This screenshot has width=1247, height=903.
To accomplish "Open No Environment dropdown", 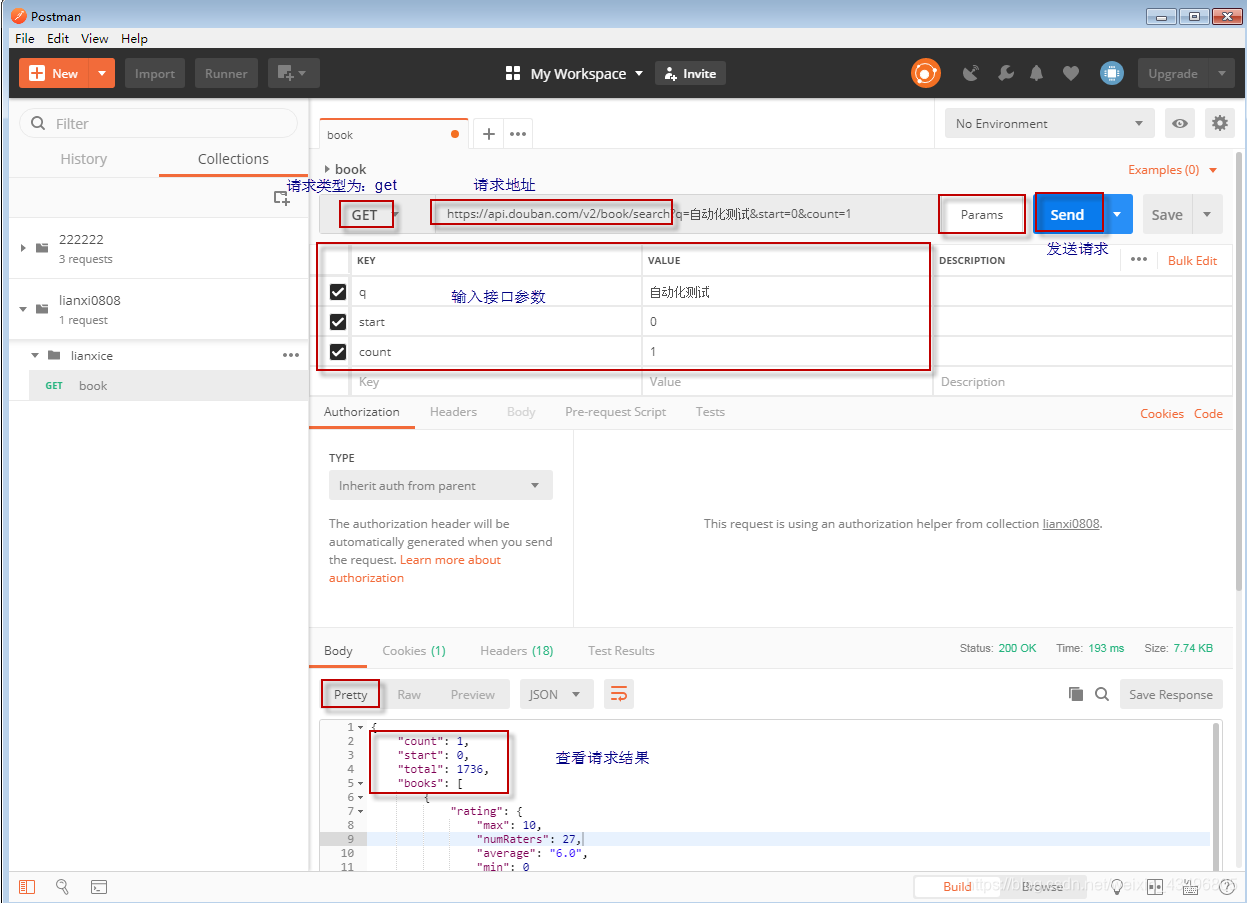I will pos(1049,123).
